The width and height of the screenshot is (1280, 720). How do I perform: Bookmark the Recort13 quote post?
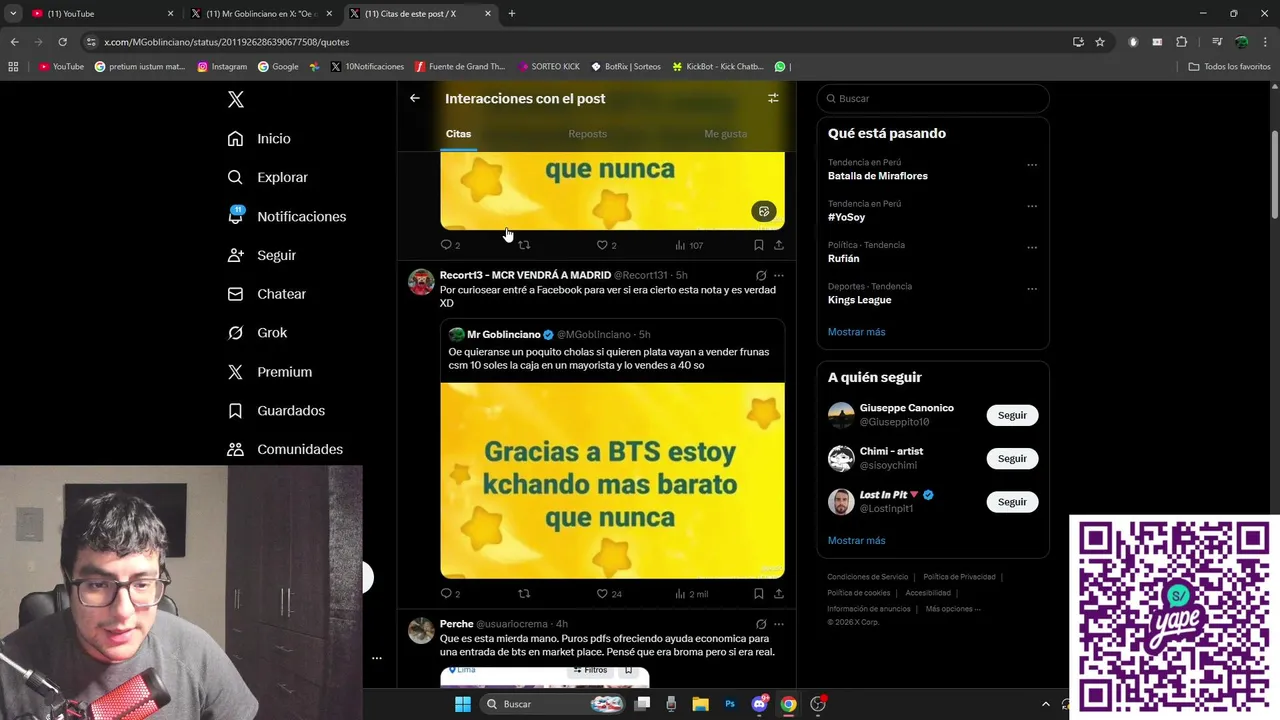759,594
